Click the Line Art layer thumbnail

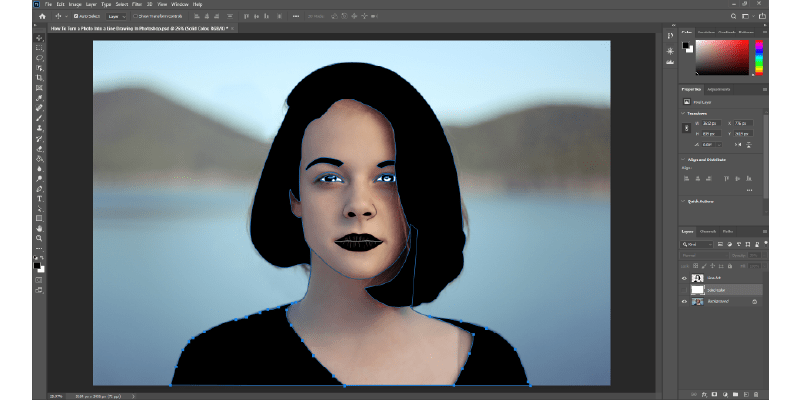(x=697, y=278)
